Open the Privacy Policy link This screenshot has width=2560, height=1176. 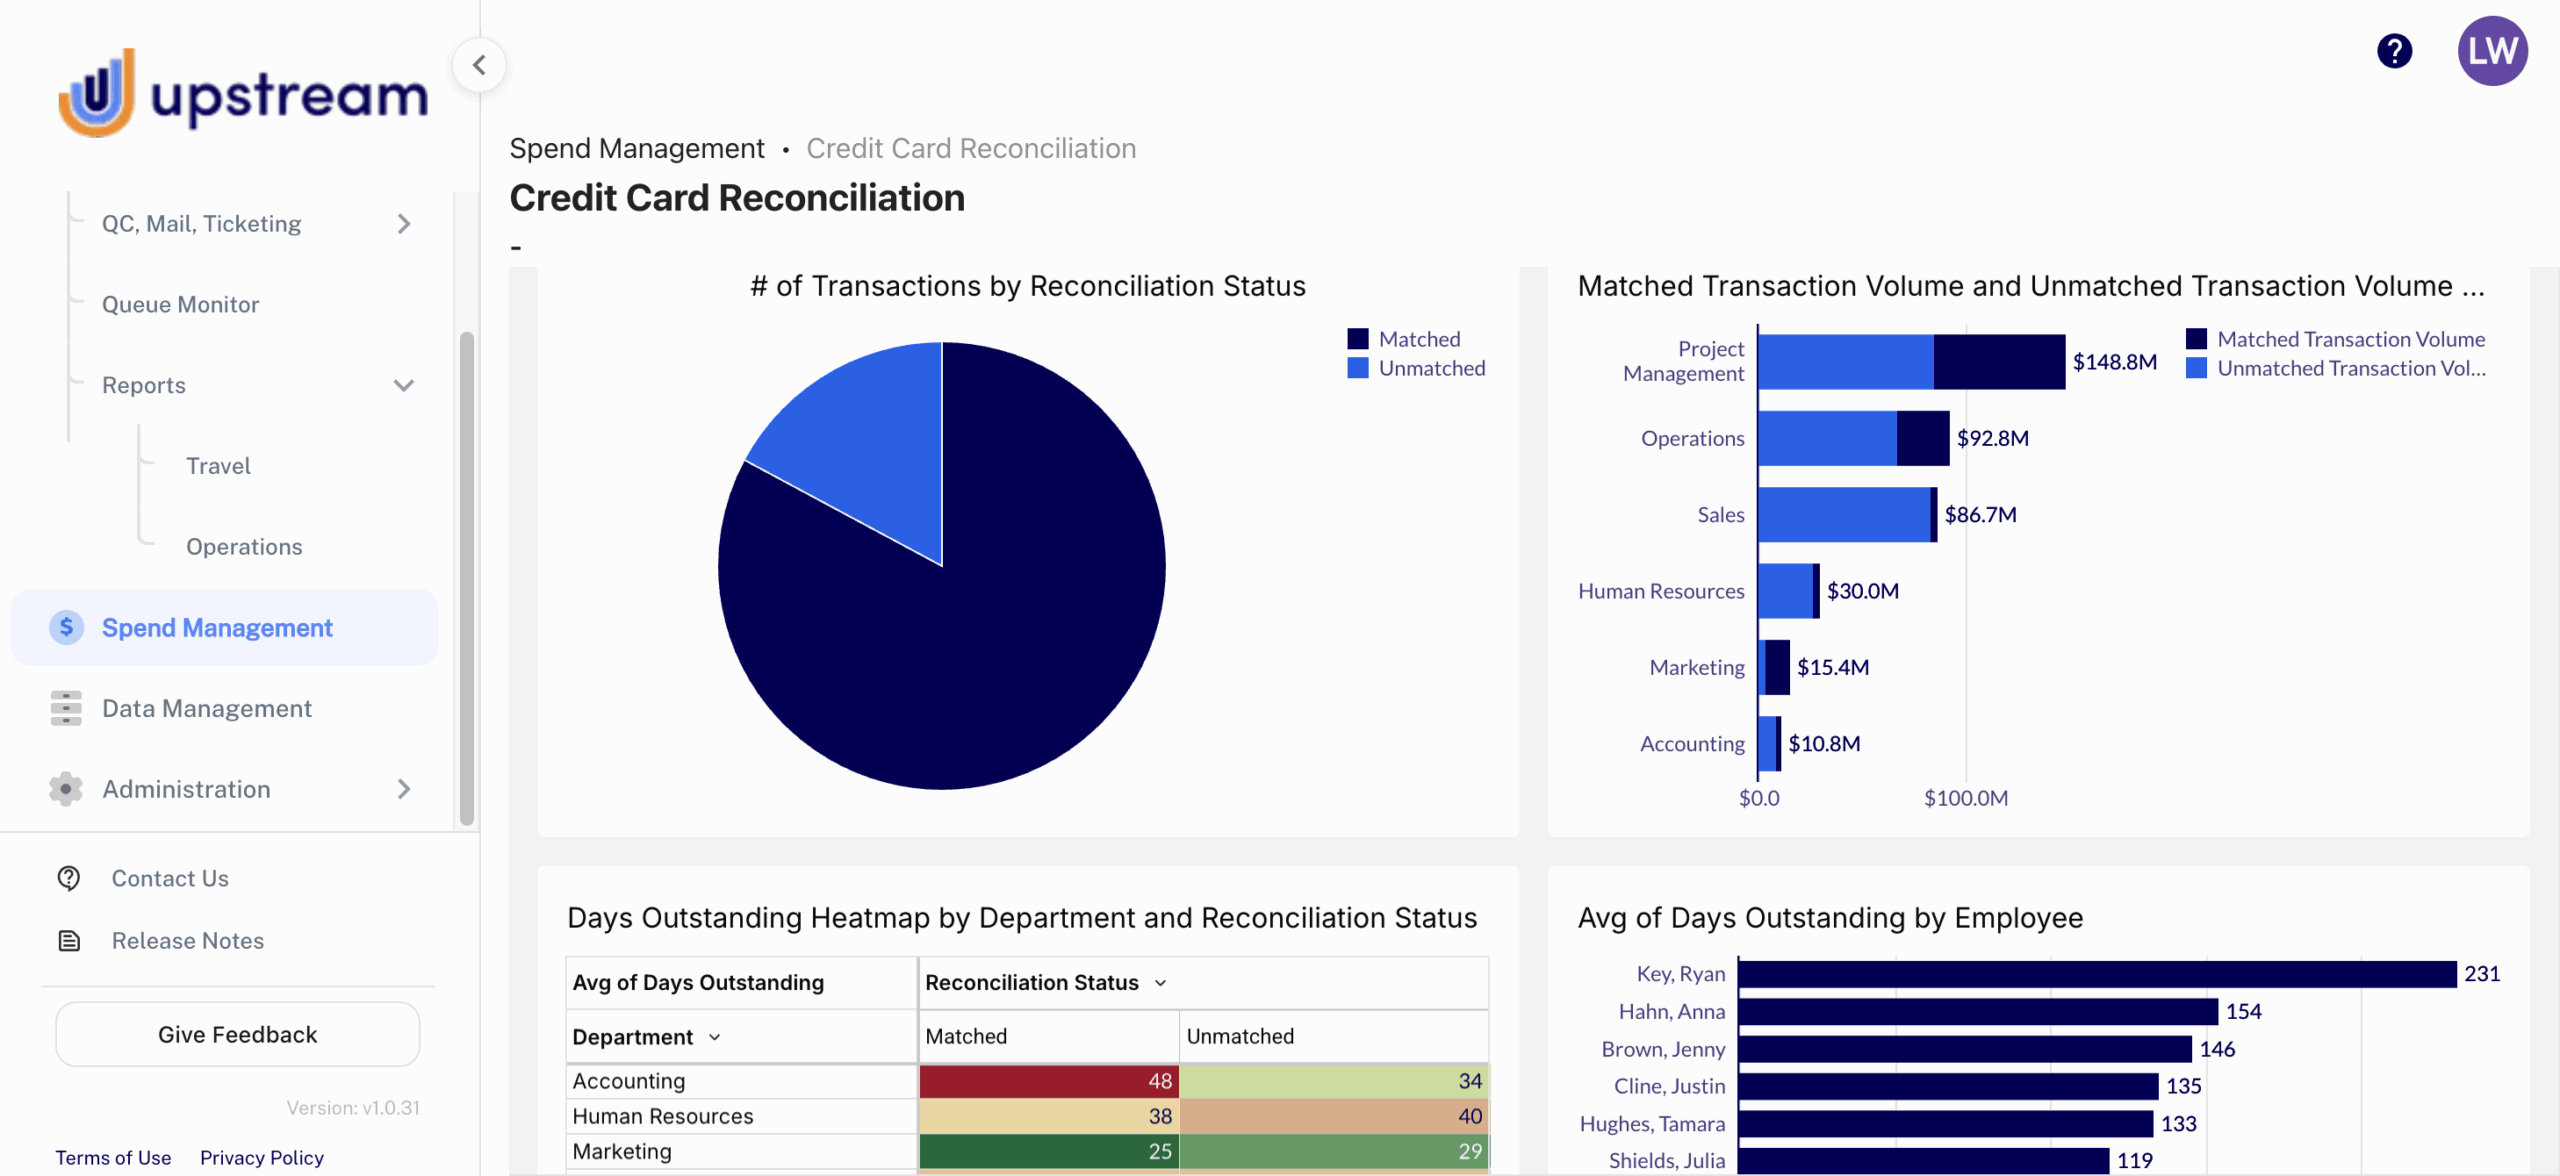261,1157
